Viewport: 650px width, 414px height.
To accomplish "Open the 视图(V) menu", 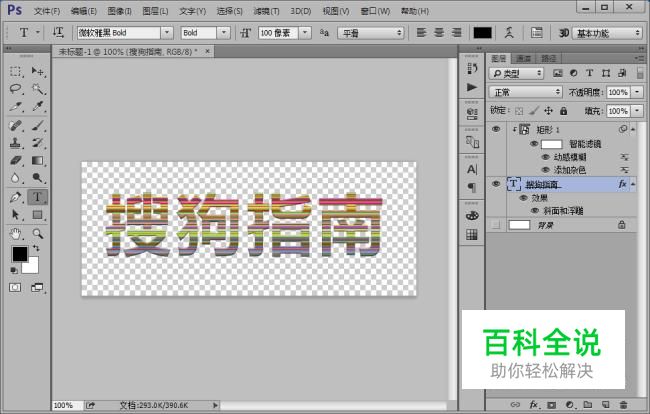I will (x=336, y=11).
